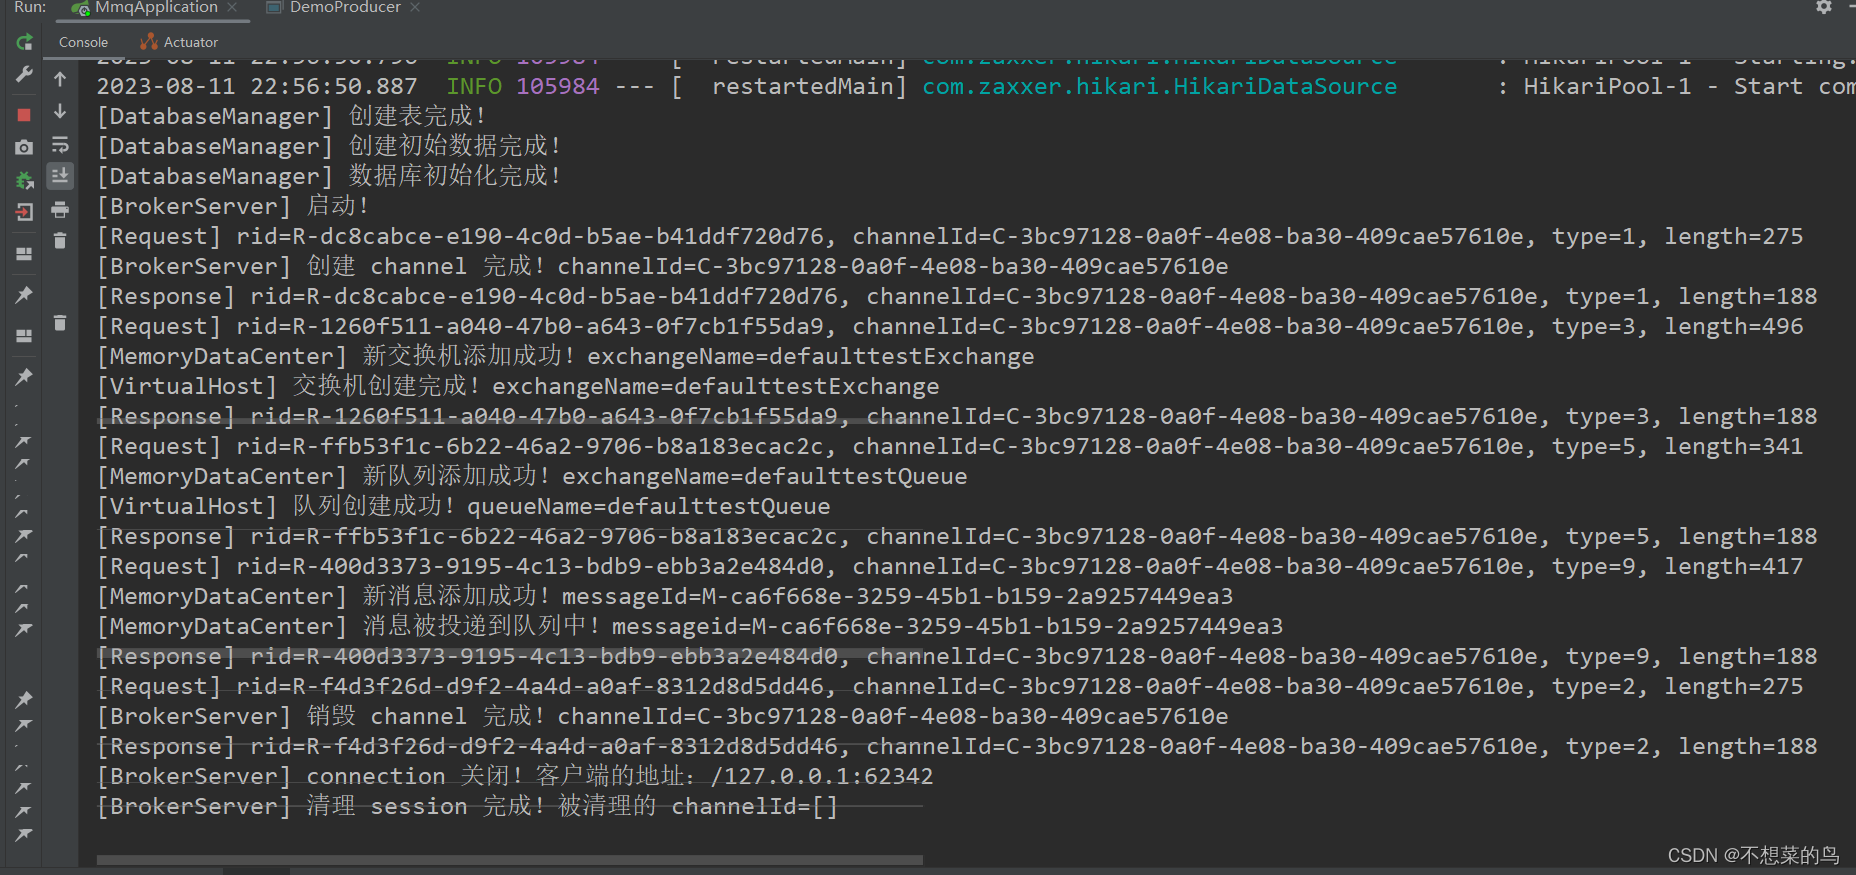Click the VirtualHost queueName=defaulttestQueue line

(x=464, y=506)
